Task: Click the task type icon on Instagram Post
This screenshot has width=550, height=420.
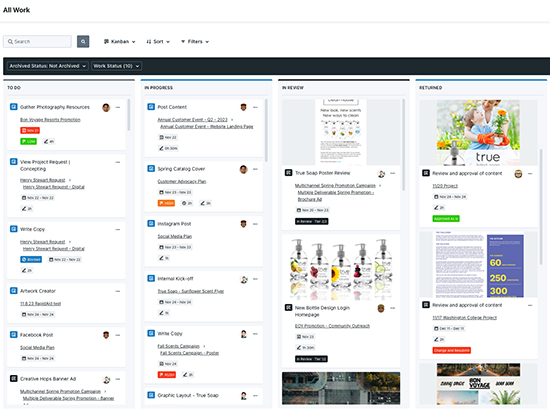Action: [x=151, y=224]
